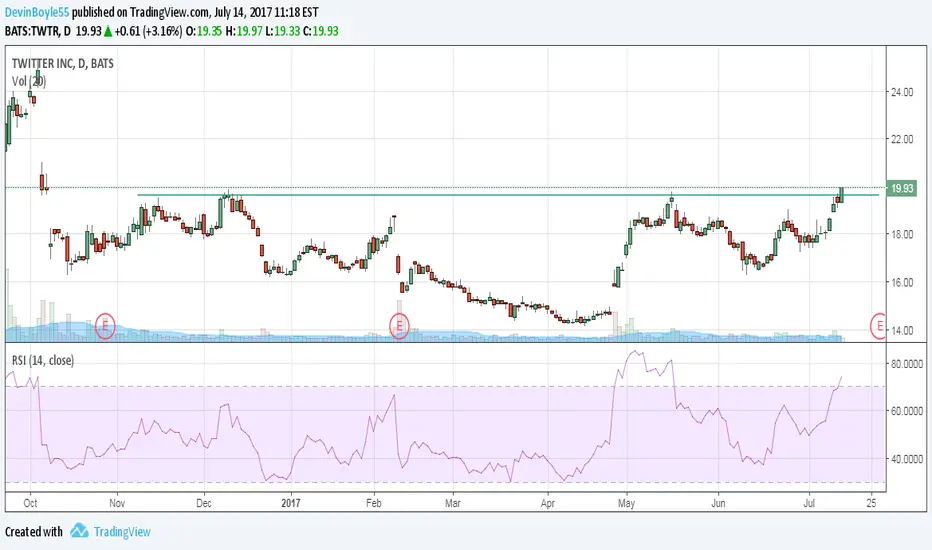Viewport: 932px width, 550px height.
Task: Click the earnings marker near November
Action: [x=105, y=326]
